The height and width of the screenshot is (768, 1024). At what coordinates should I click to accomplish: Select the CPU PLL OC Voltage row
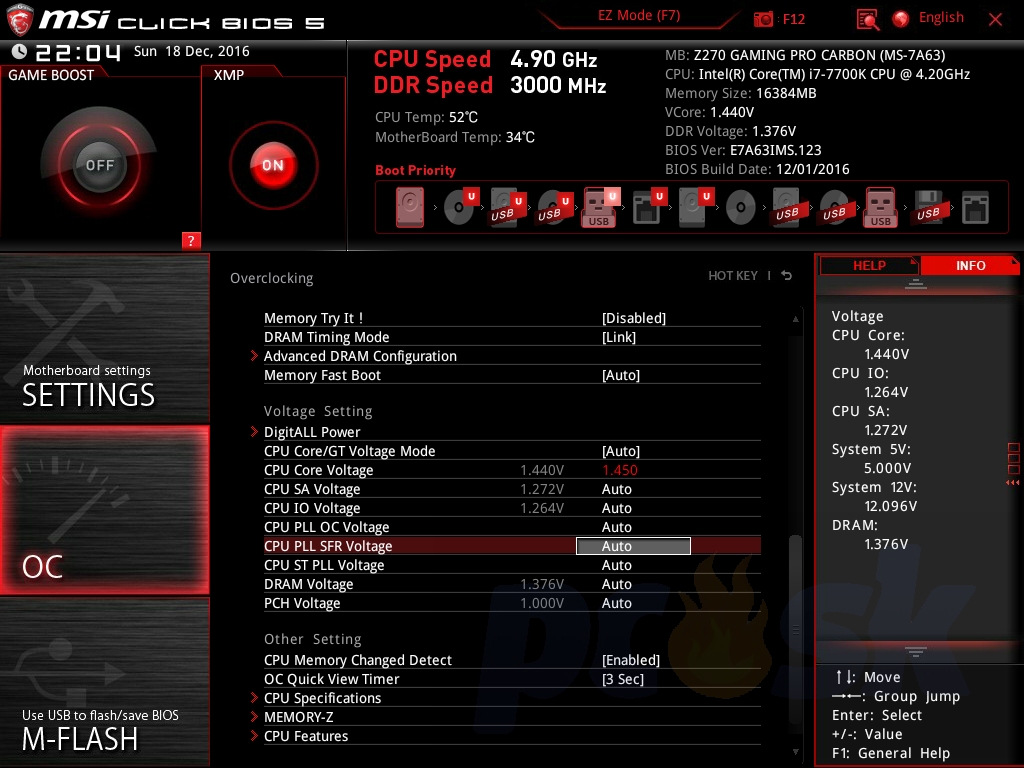pyautogui.click(x=512, y=527)
